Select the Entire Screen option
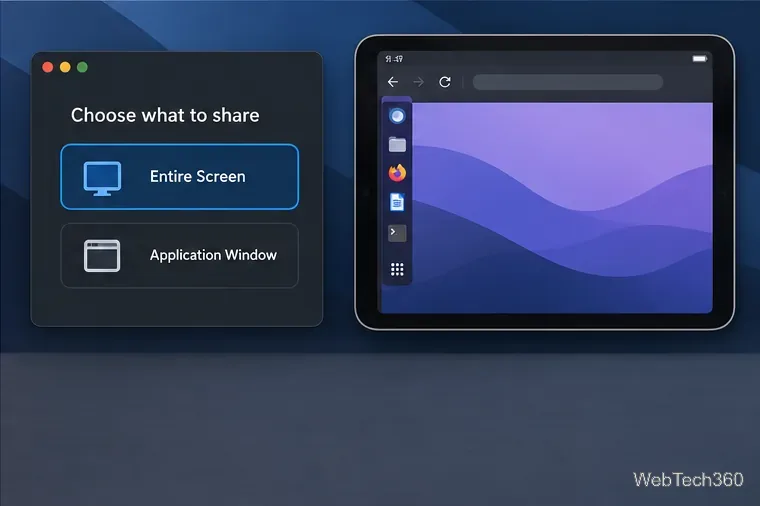This screenshot has width=760, height=506. [x=179, y=176]
